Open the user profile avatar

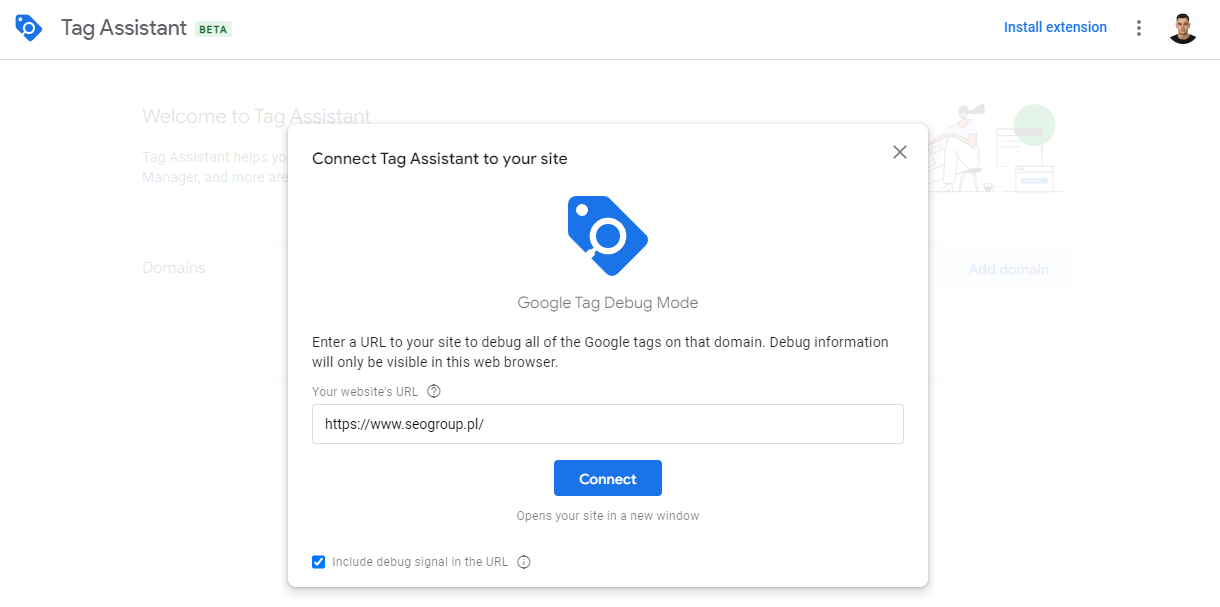(1183, 28)
